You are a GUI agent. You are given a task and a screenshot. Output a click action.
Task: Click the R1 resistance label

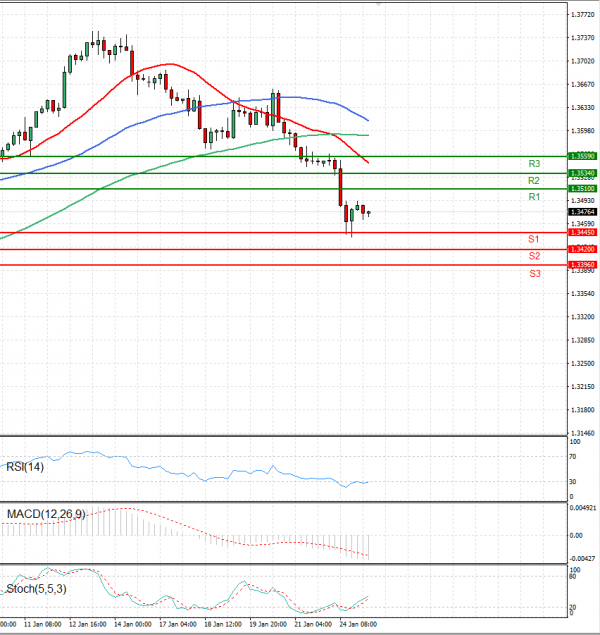point(534,197)
